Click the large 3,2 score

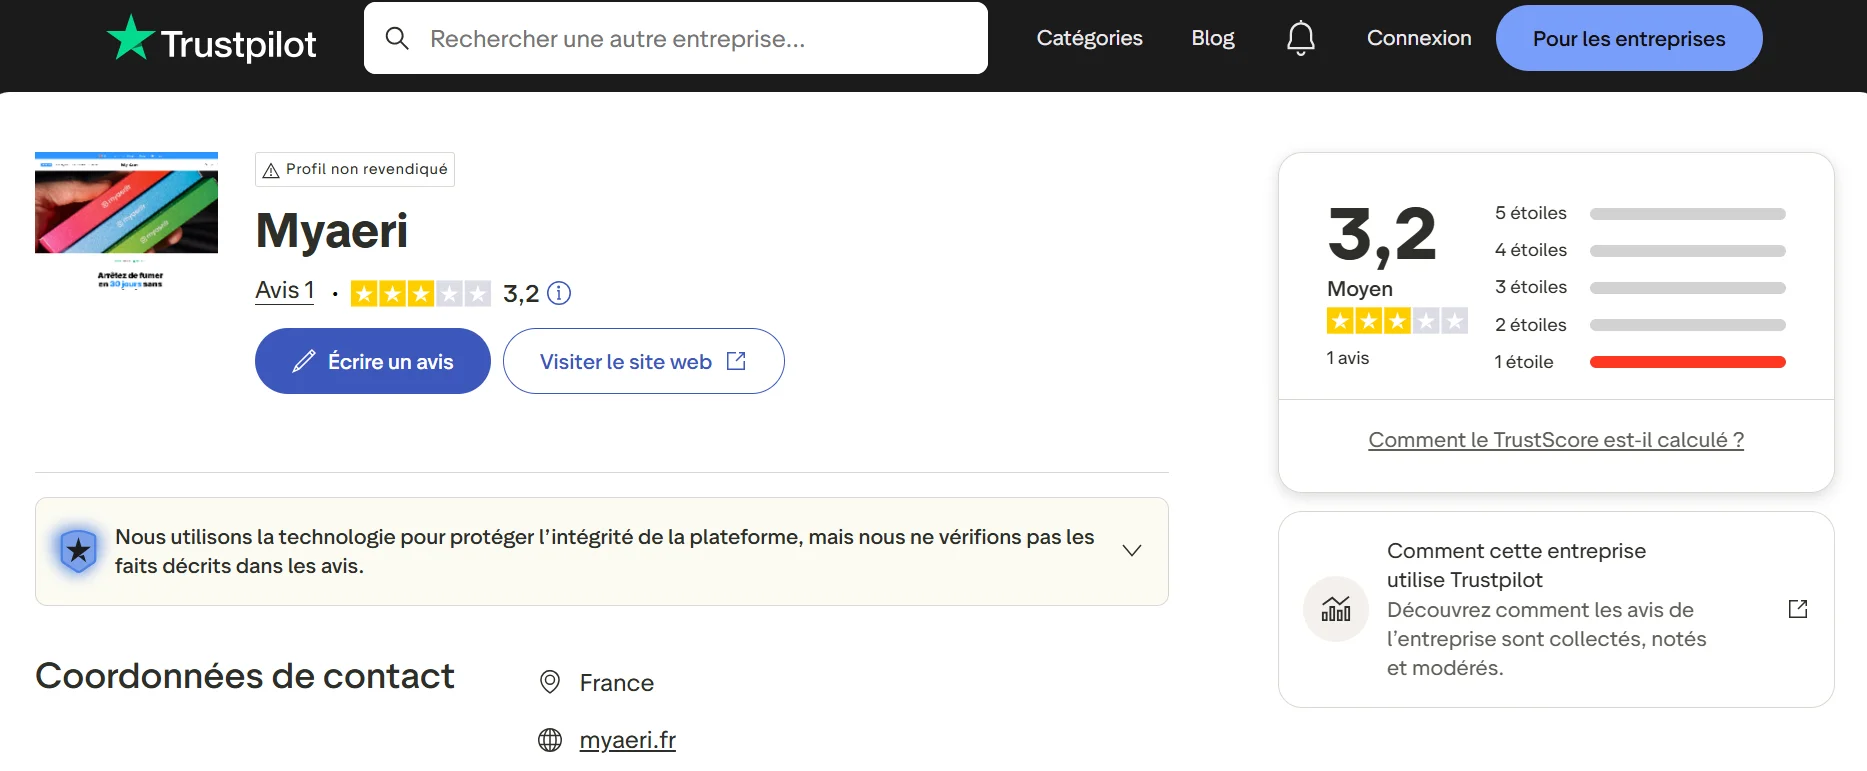pos(1382,236)
